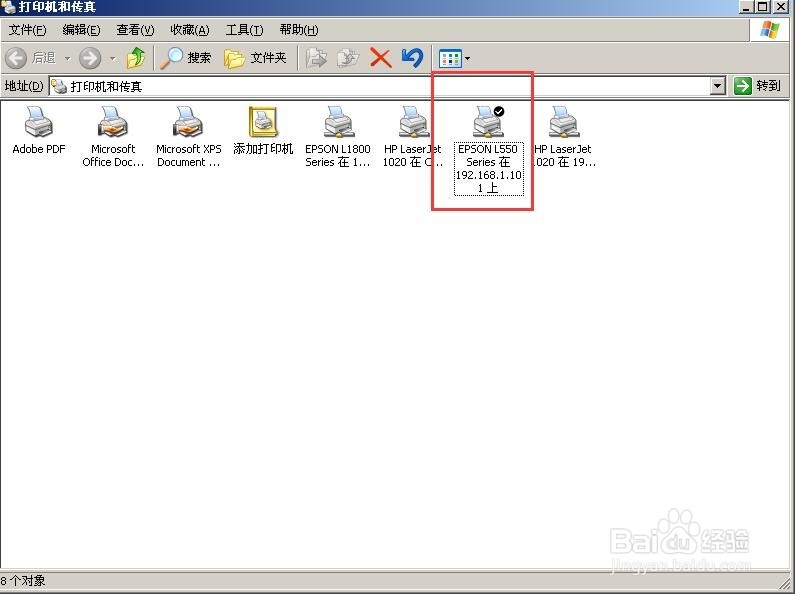The image size is (795, 594).
Task: Click the Forward arrow toolbar button
Action: 90,58
